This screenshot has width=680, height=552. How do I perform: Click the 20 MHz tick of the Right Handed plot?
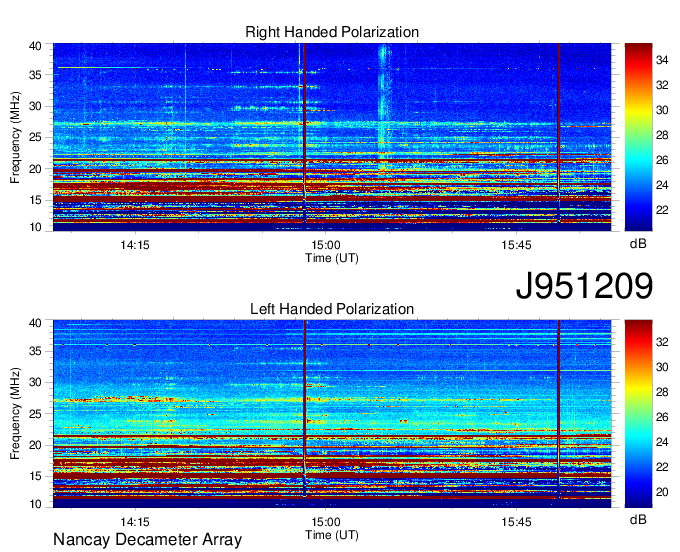click(x=35, y=169)
